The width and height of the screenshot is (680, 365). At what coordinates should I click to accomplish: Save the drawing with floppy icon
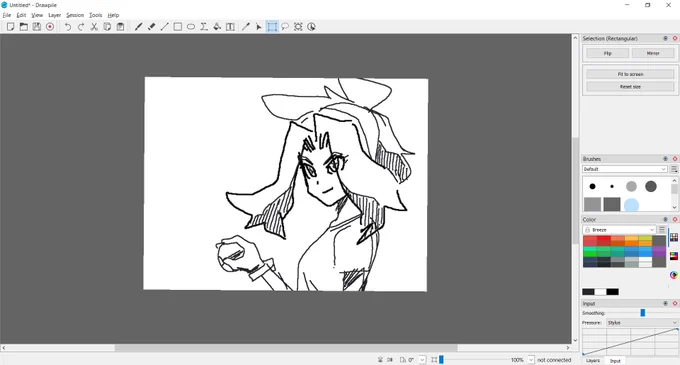click(x=37, y=27)
